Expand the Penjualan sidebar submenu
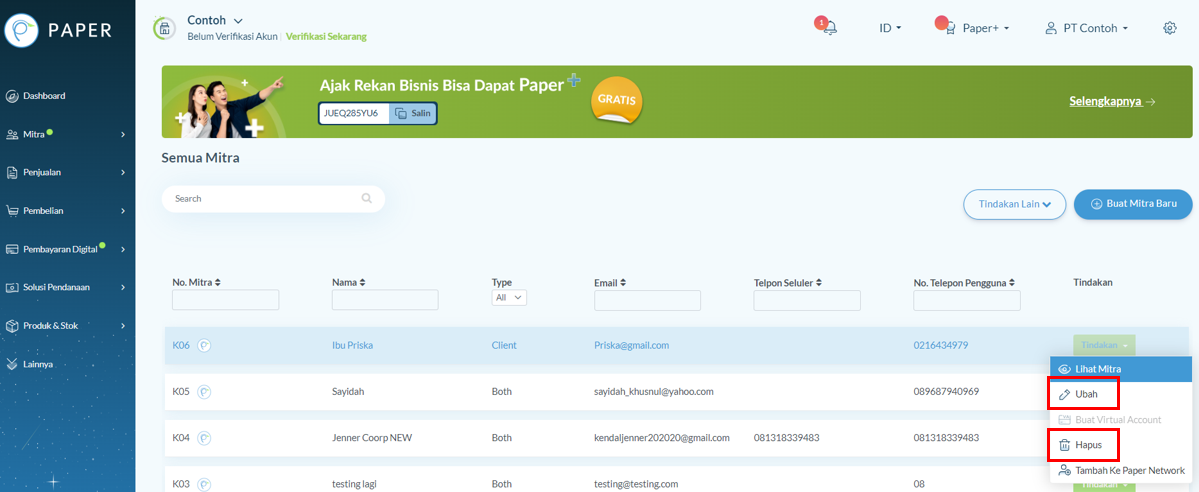The image size is (1199, 492). pyautogui.click(x=123, y=173)
